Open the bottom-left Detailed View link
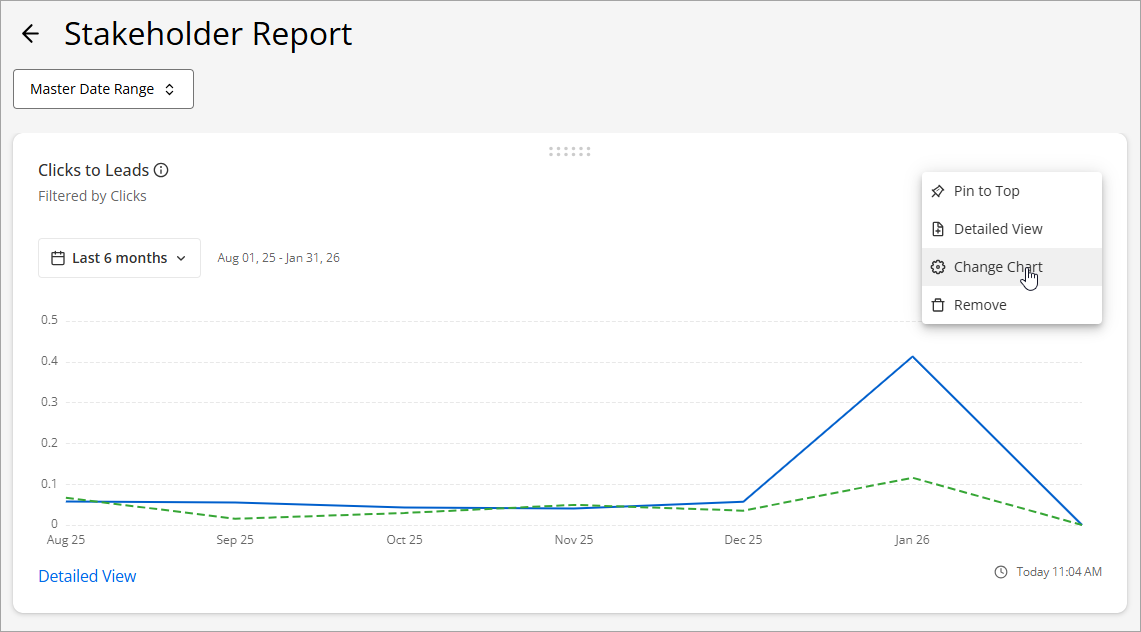1141x632 pixels. [x=87, y=576]
